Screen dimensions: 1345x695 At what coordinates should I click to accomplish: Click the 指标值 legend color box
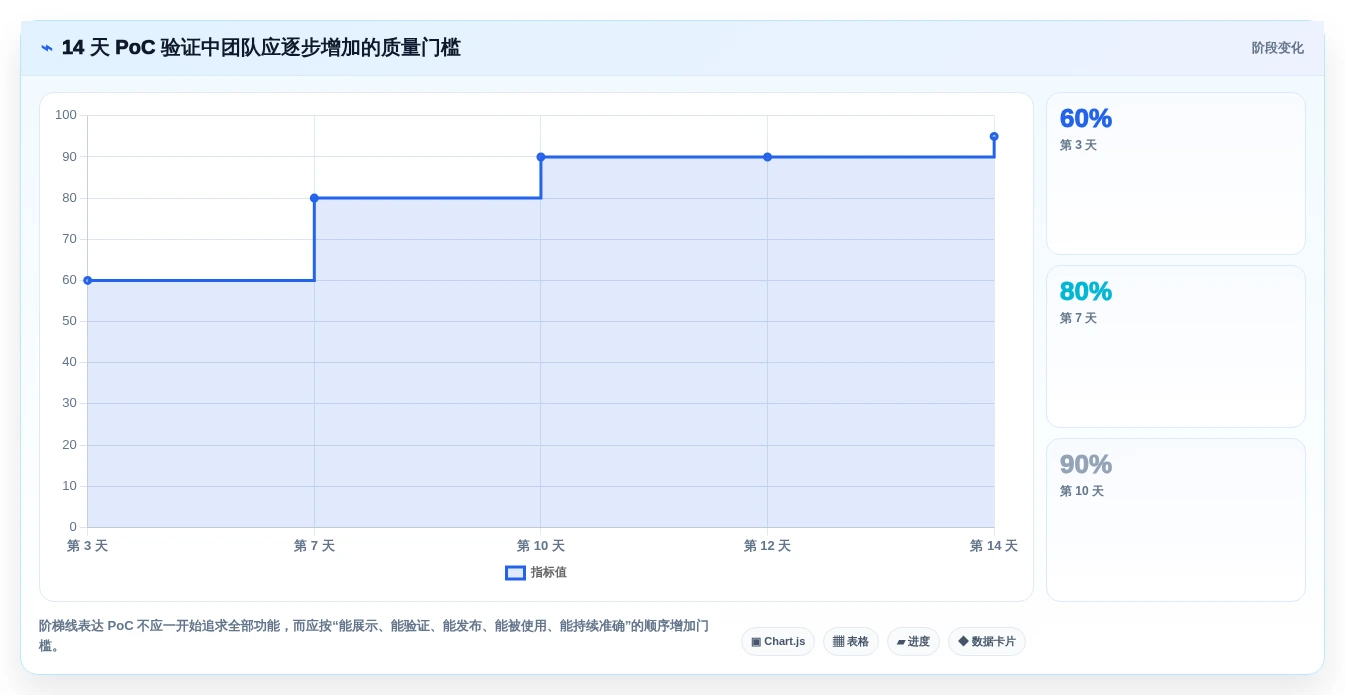(x=515, y=573)
